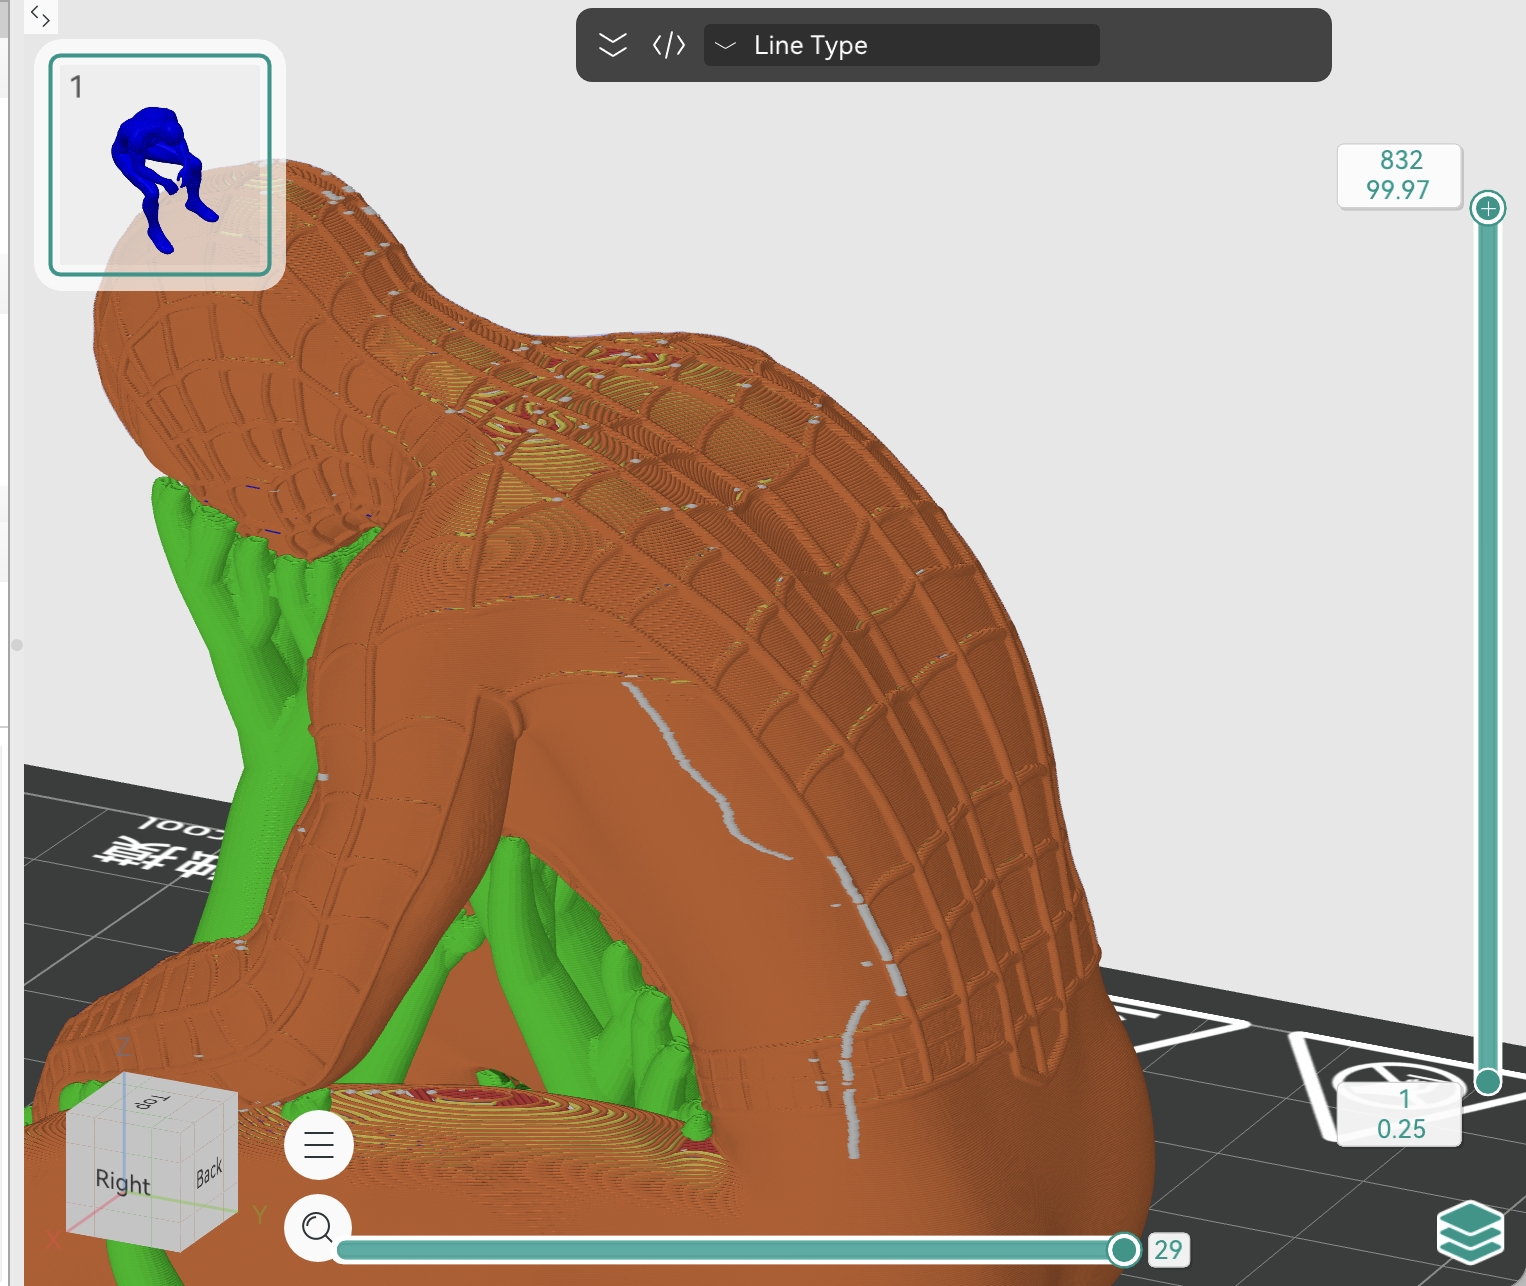Viewport: 1526px width, 1286px height.
Task: Open the Line Type dropdown
Action: click(902, 45)
